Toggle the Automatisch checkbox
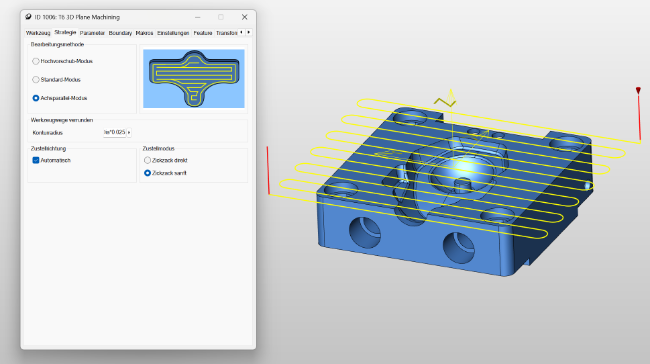Viewport: 650px width, 364px height. pos(36,160)
